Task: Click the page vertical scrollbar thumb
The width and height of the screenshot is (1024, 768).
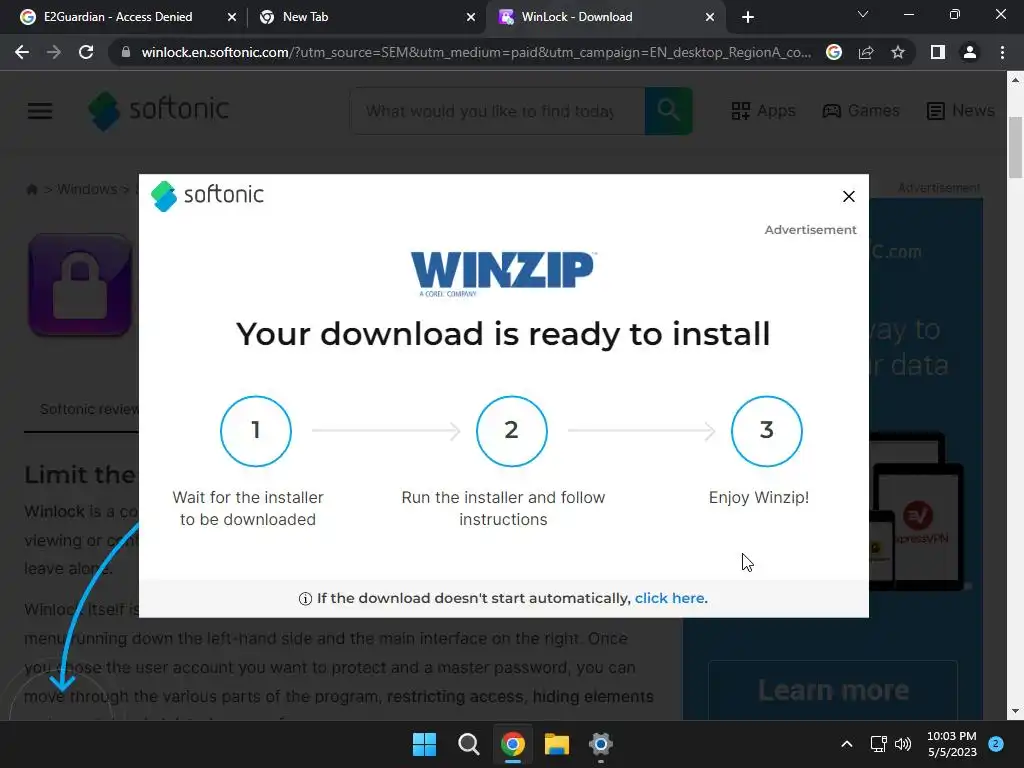Action: click(1015, 146)
